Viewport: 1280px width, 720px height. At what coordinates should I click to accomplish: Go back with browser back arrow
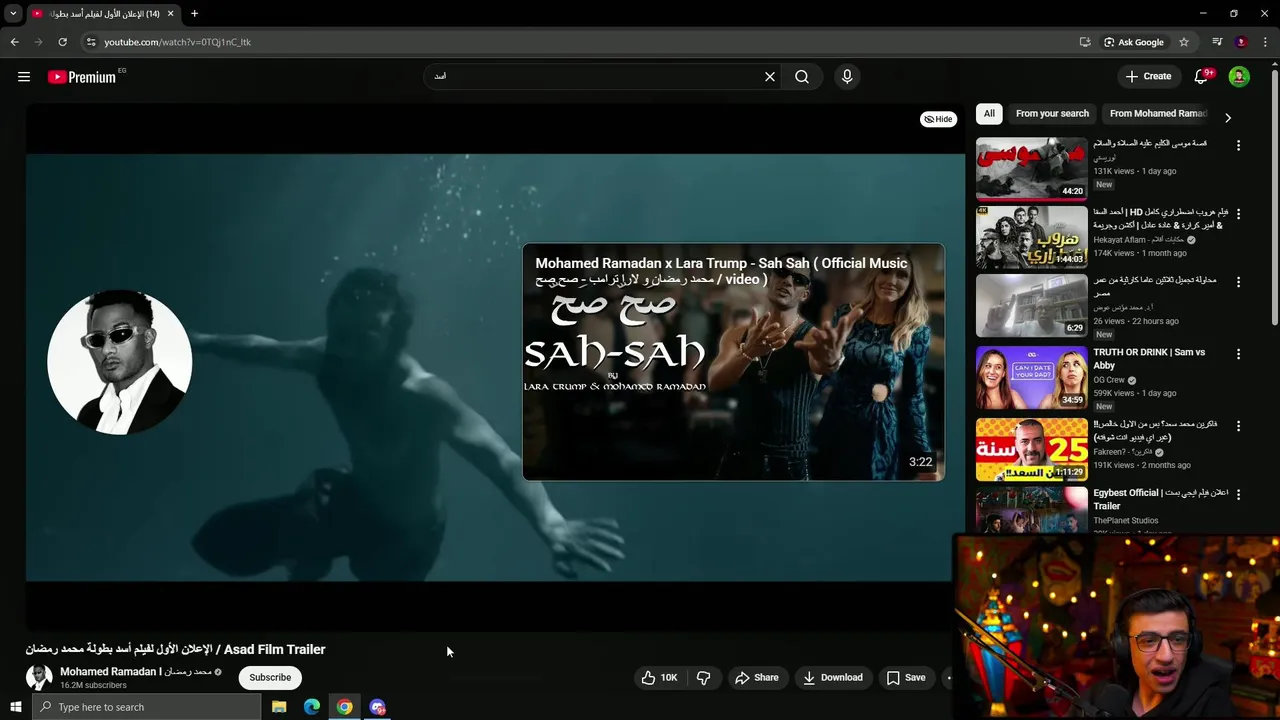click(x=14, y=42)
